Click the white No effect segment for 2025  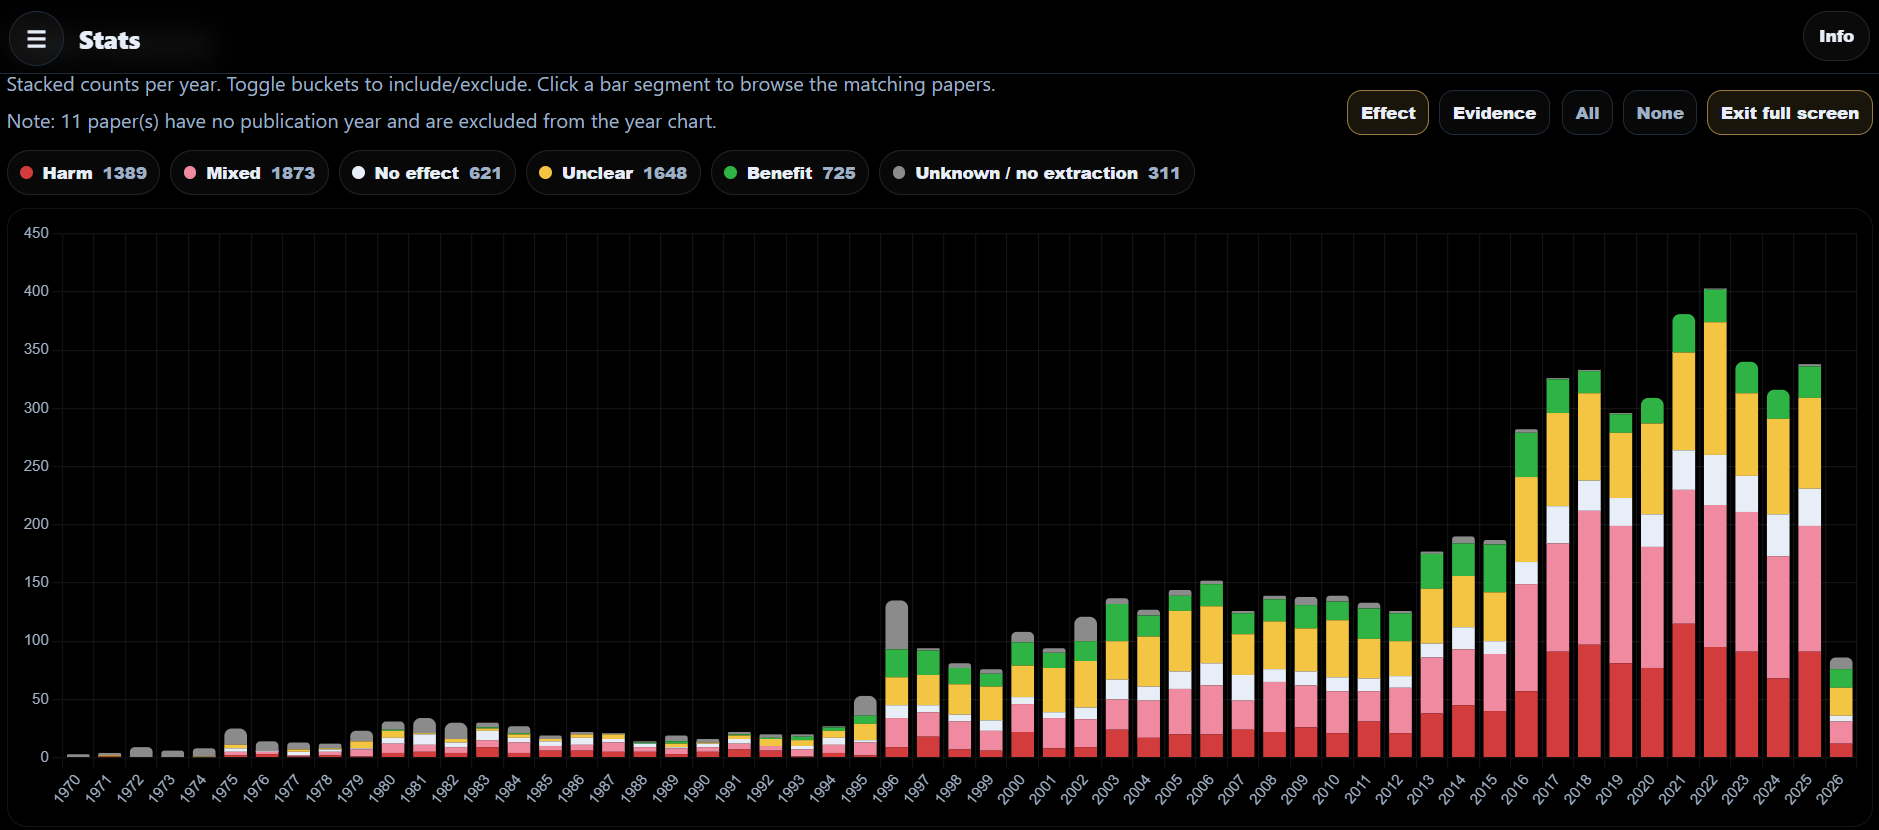[x=1809, y=507]
